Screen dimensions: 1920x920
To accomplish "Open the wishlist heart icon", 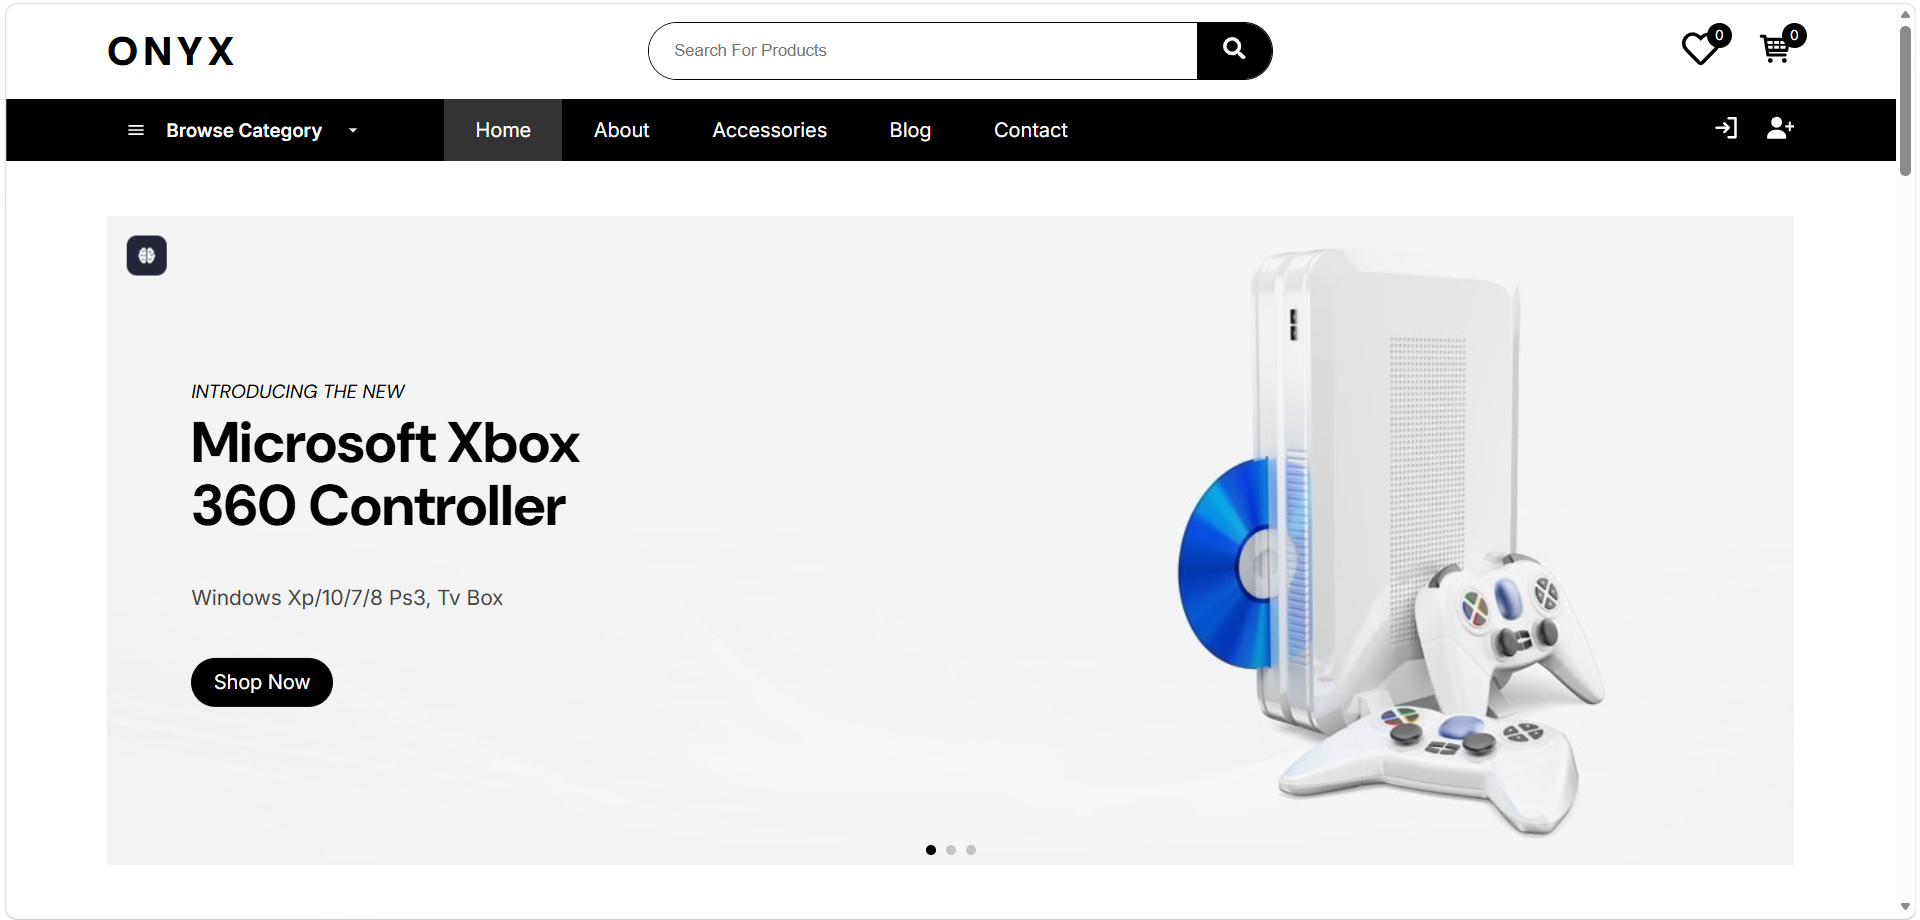I will [1700, 48].
